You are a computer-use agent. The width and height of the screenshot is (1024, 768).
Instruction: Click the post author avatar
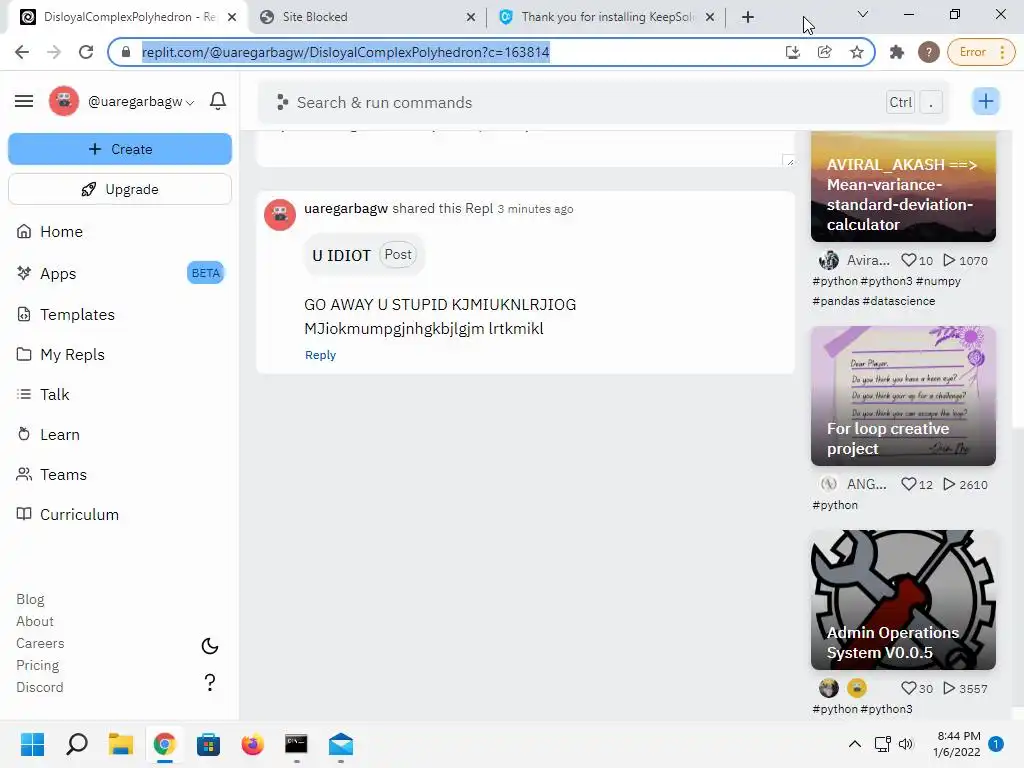pos(280,215)
